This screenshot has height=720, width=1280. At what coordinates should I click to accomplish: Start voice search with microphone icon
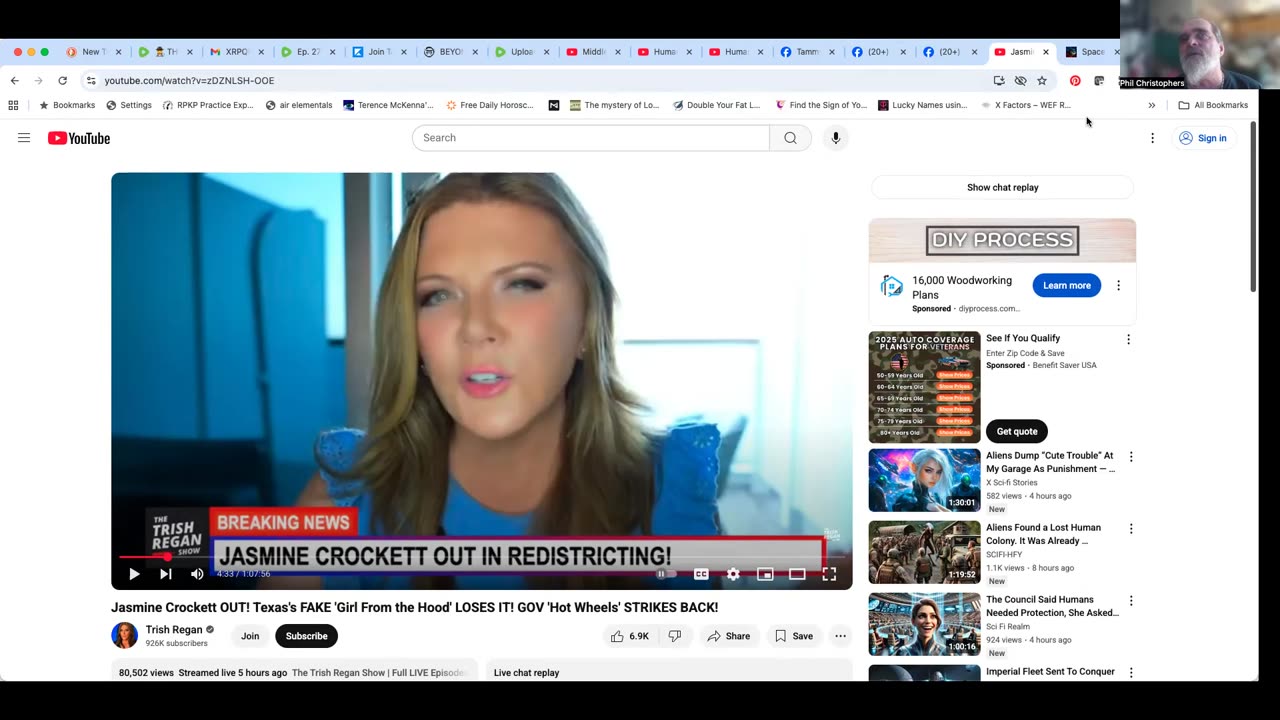(836, 138)
